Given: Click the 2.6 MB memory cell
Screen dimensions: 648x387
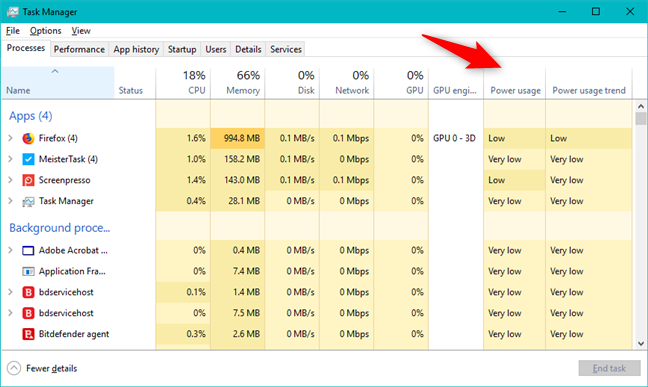Looking at the screenshot, I should coord(238,334).
